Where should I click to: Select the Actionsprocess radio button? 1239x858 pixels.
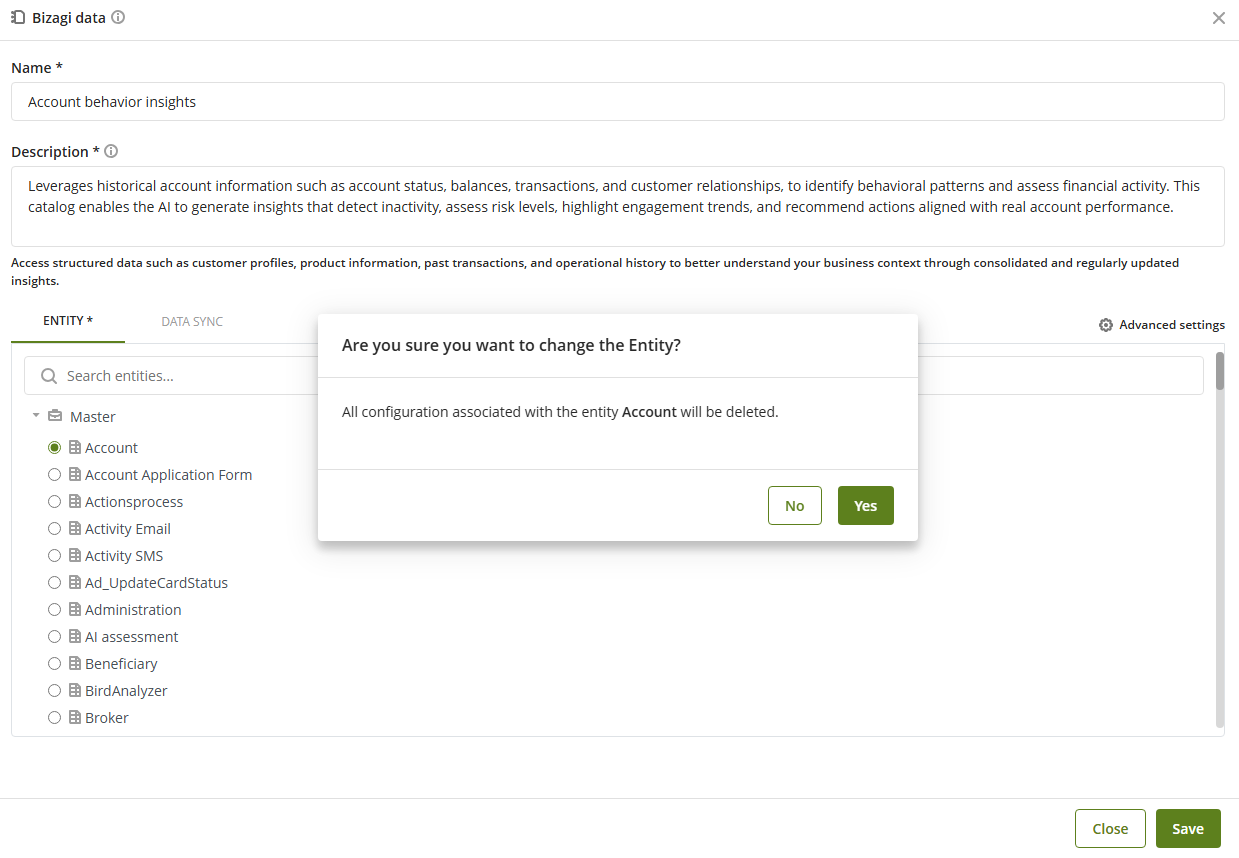coord(54,501)
